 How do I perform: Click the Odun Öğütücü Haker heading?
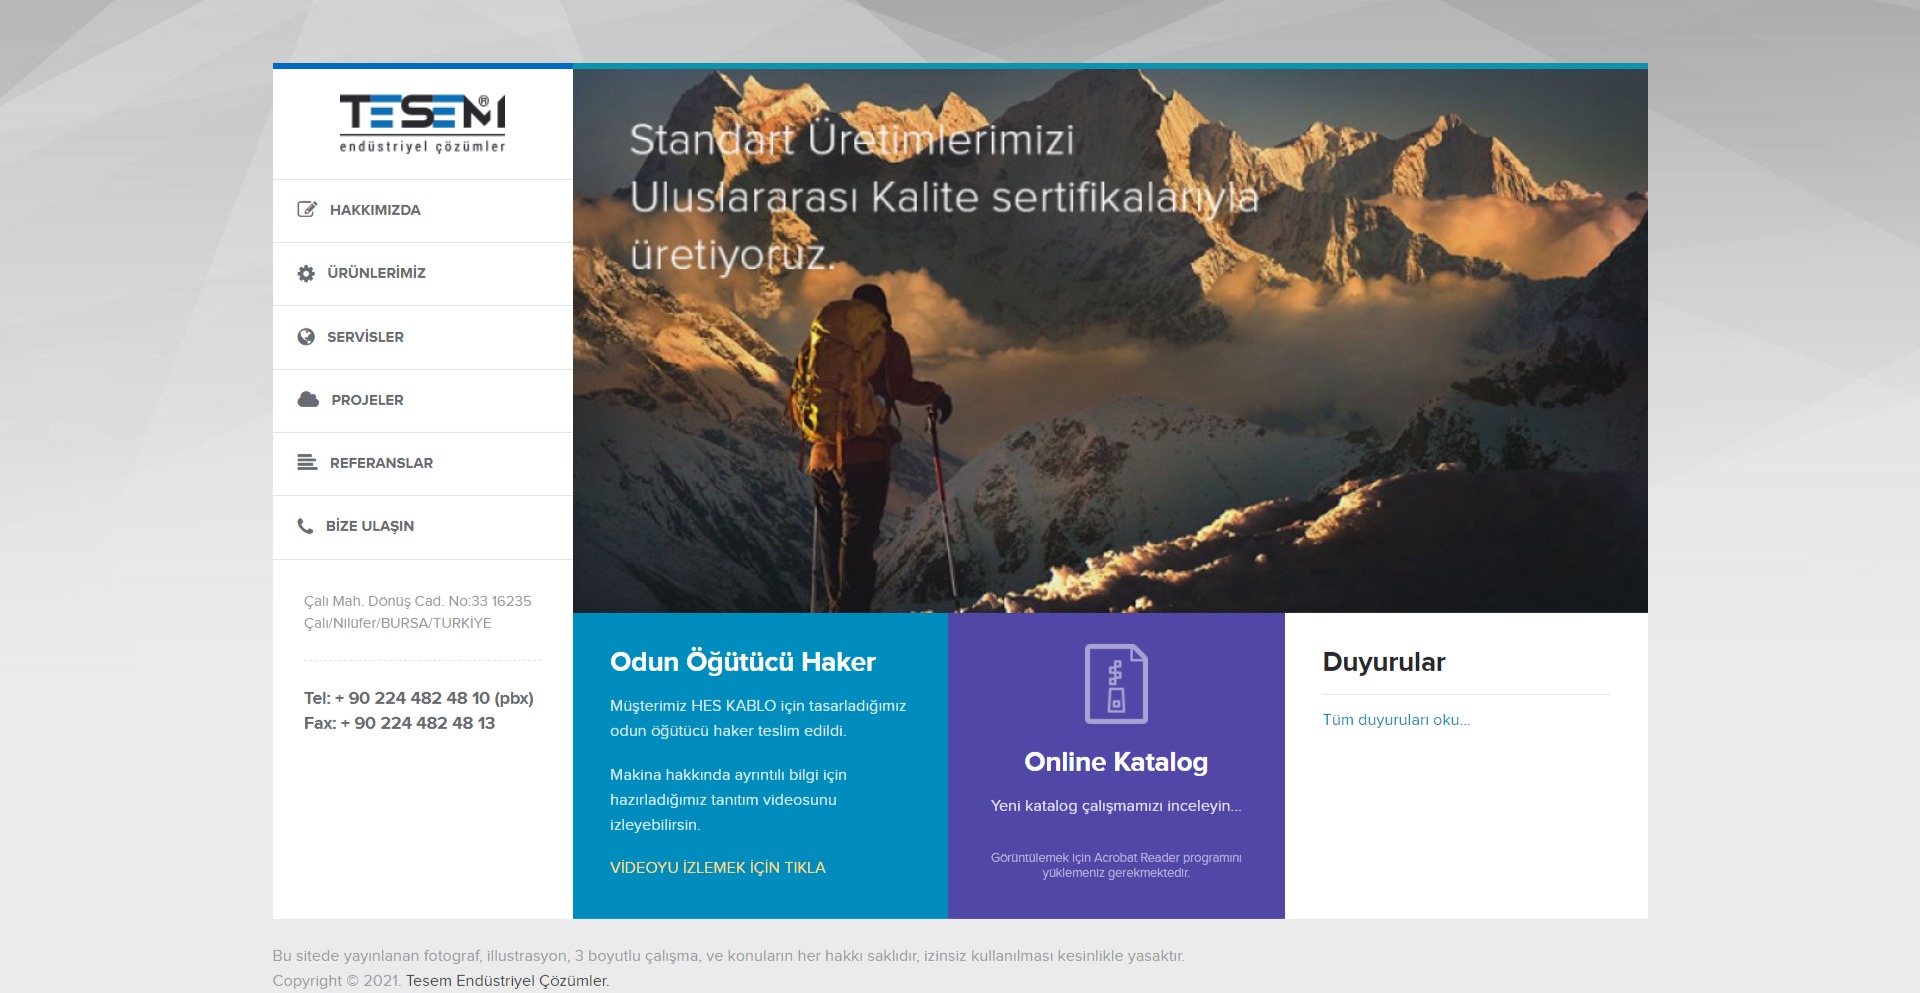743,662
